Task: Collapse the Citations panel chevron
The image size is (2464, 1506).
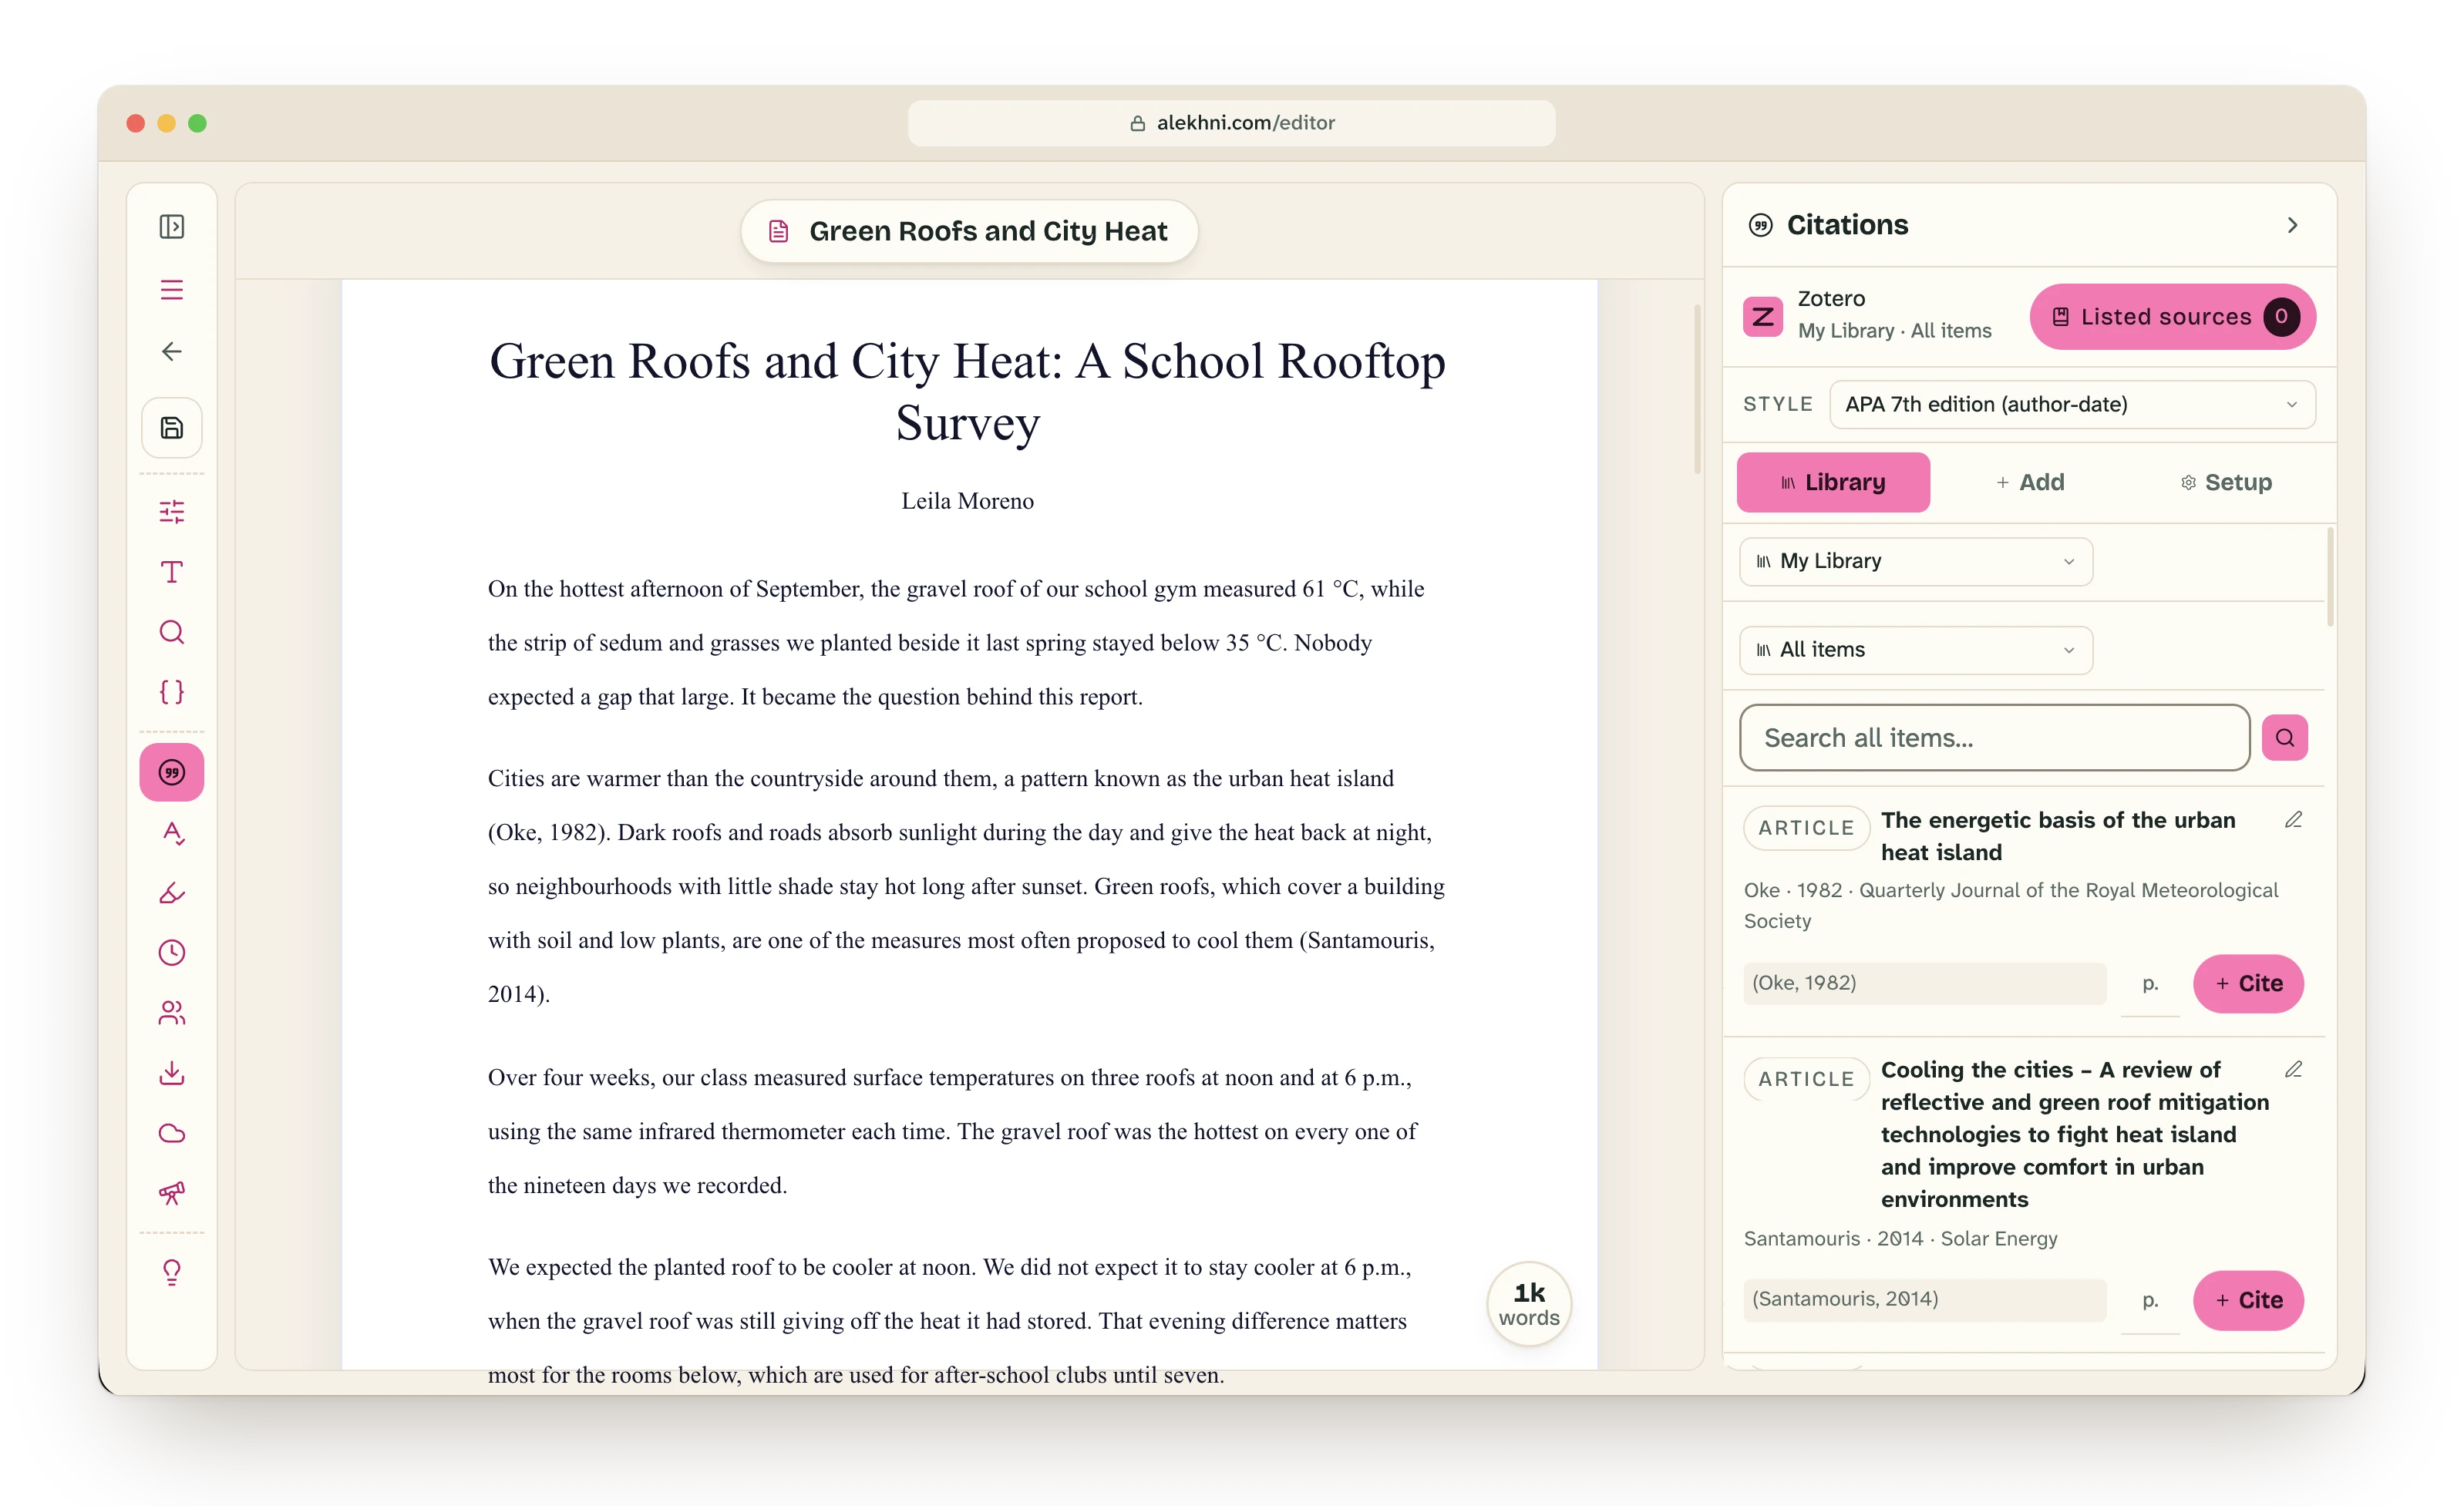Action: [2293, 226]
